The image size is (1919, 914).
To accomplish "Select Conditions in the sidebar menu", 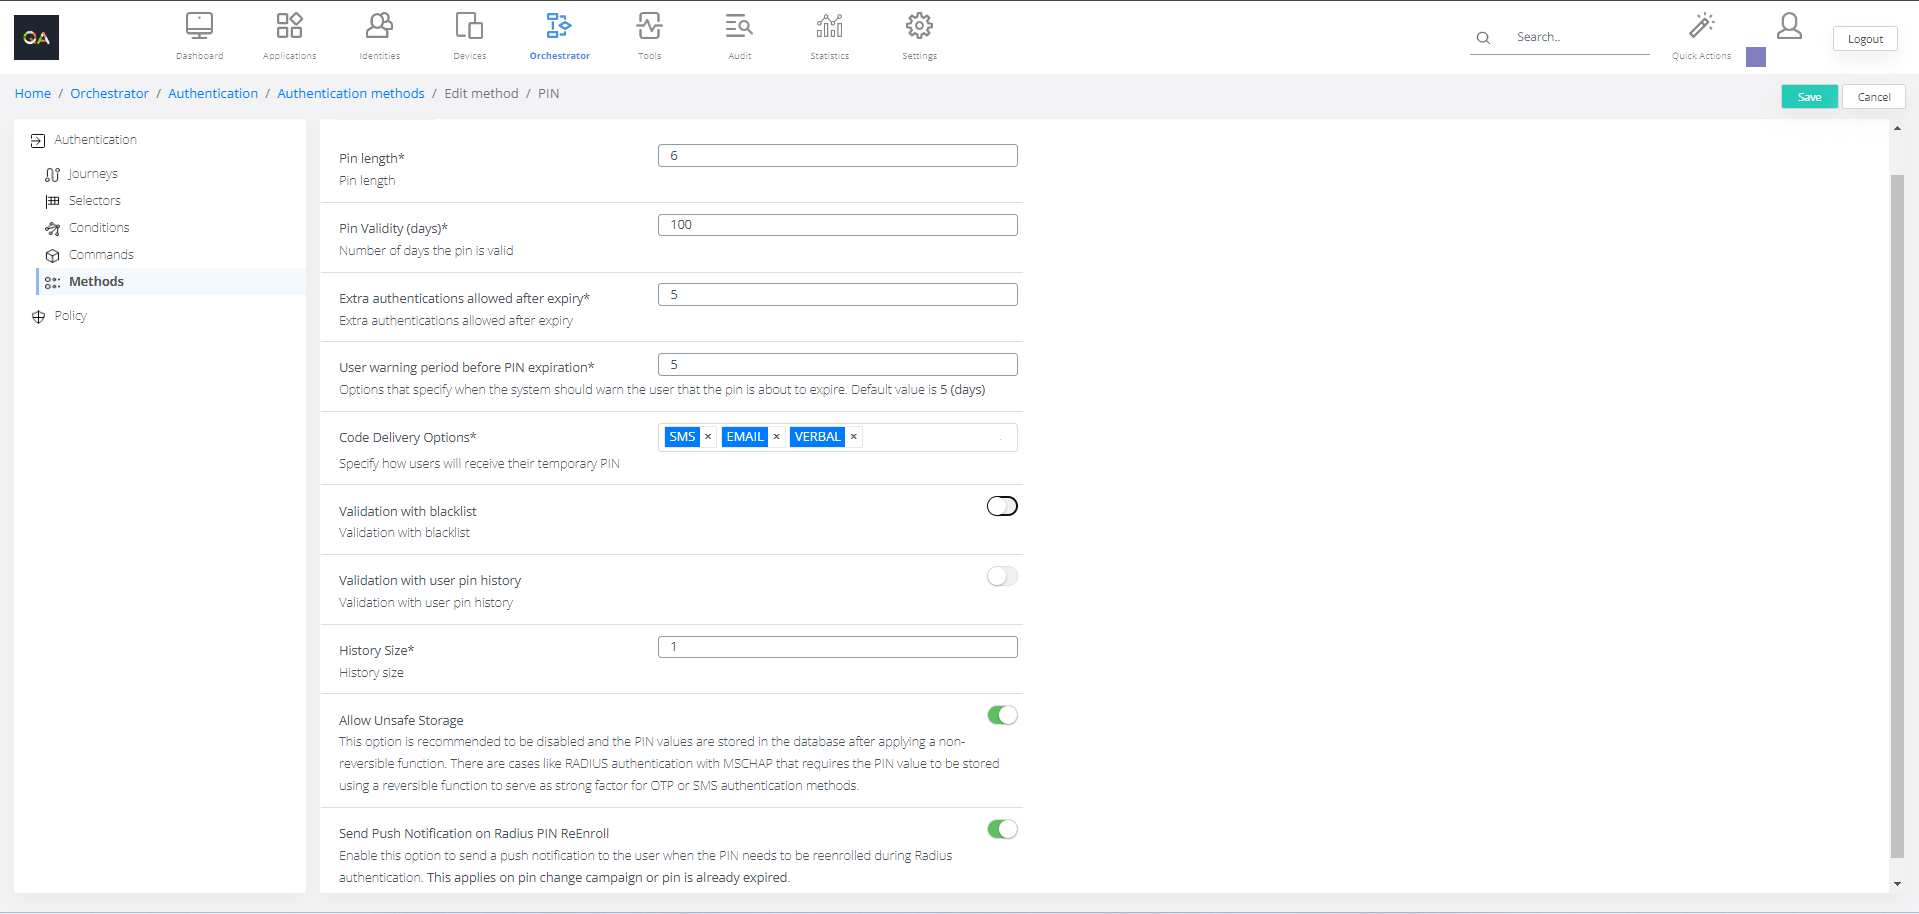I will [x=99, y=228].
